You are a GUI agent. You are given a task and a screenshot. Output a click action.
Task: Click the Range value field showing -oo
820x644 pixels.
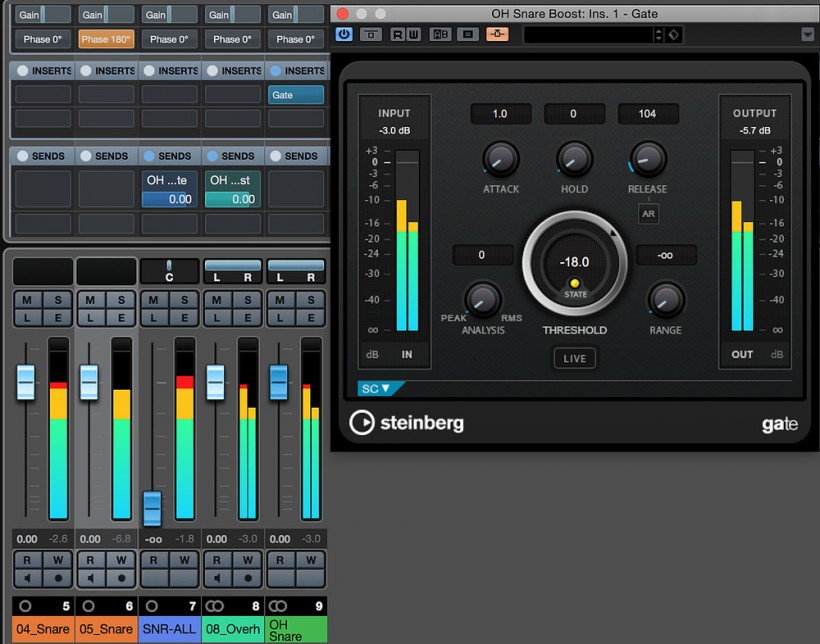[x=666, y=255]
